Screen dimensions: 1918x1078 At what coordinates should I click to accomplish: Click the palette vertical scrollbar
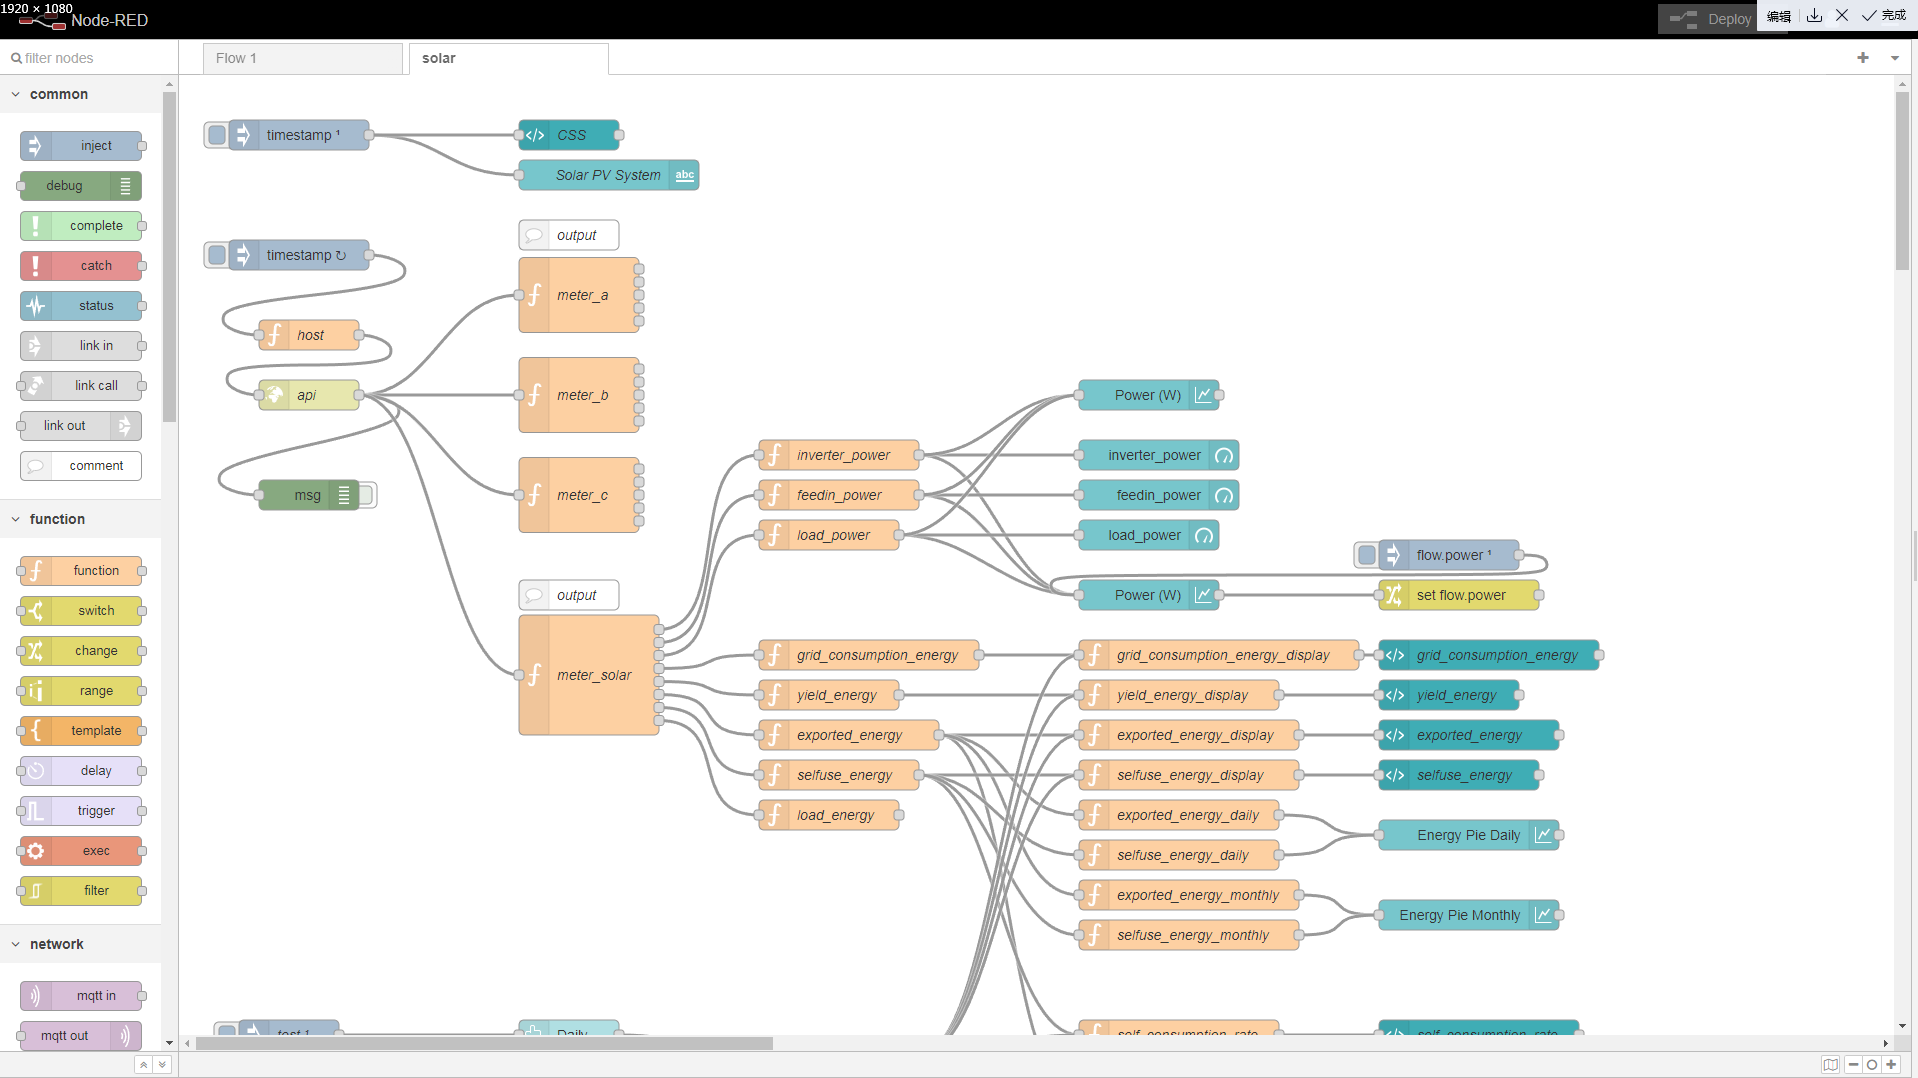point(169,256)
